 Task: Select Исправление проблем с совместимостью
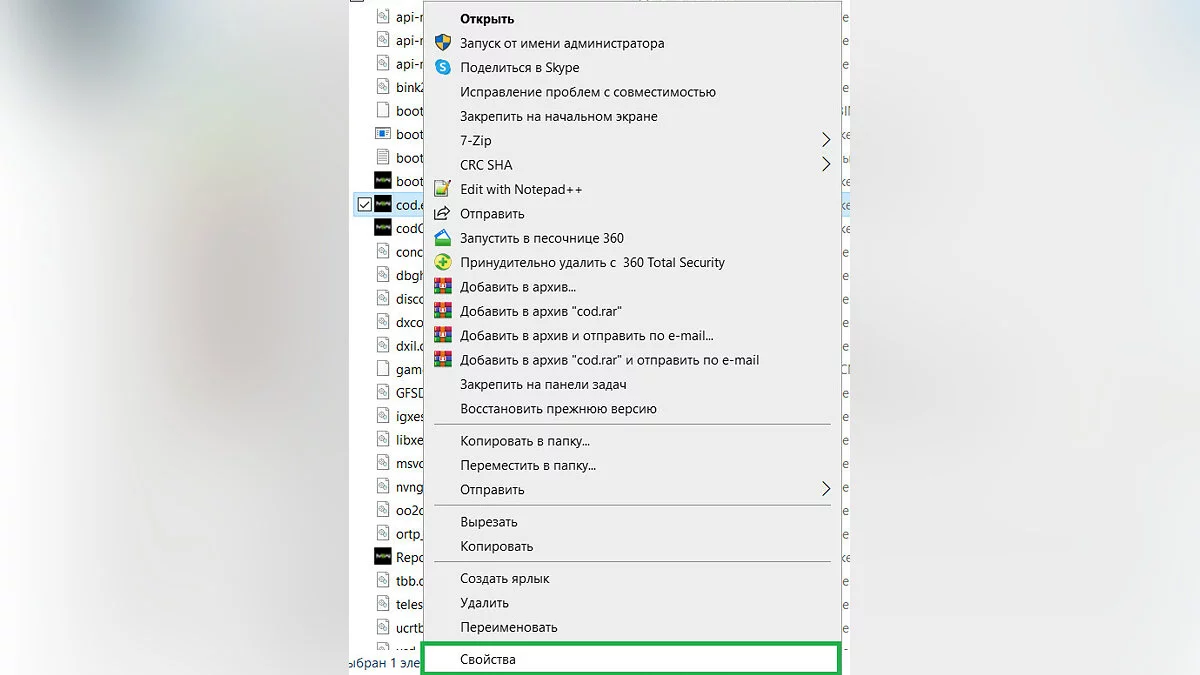588,92
